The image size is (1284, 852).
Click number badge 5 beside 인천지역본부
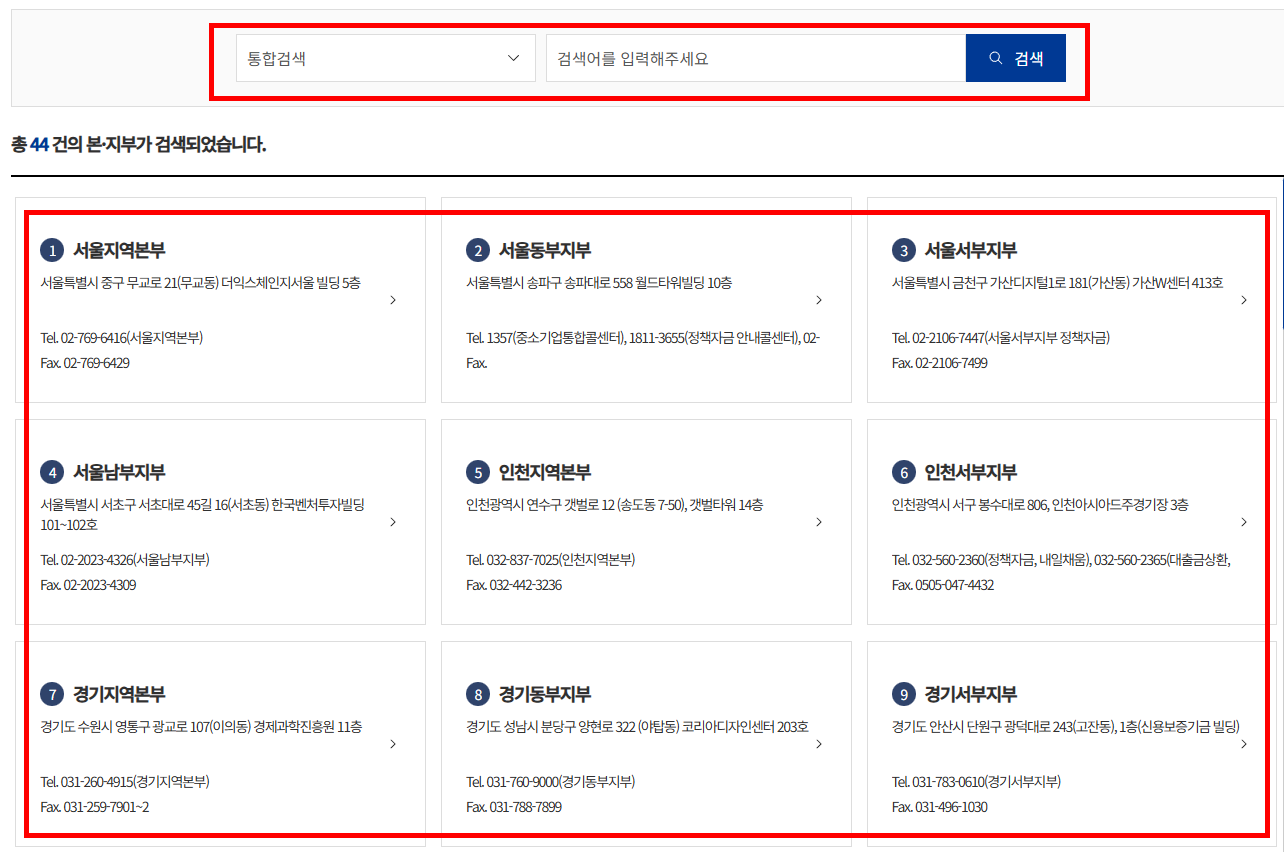click(478, 472)
